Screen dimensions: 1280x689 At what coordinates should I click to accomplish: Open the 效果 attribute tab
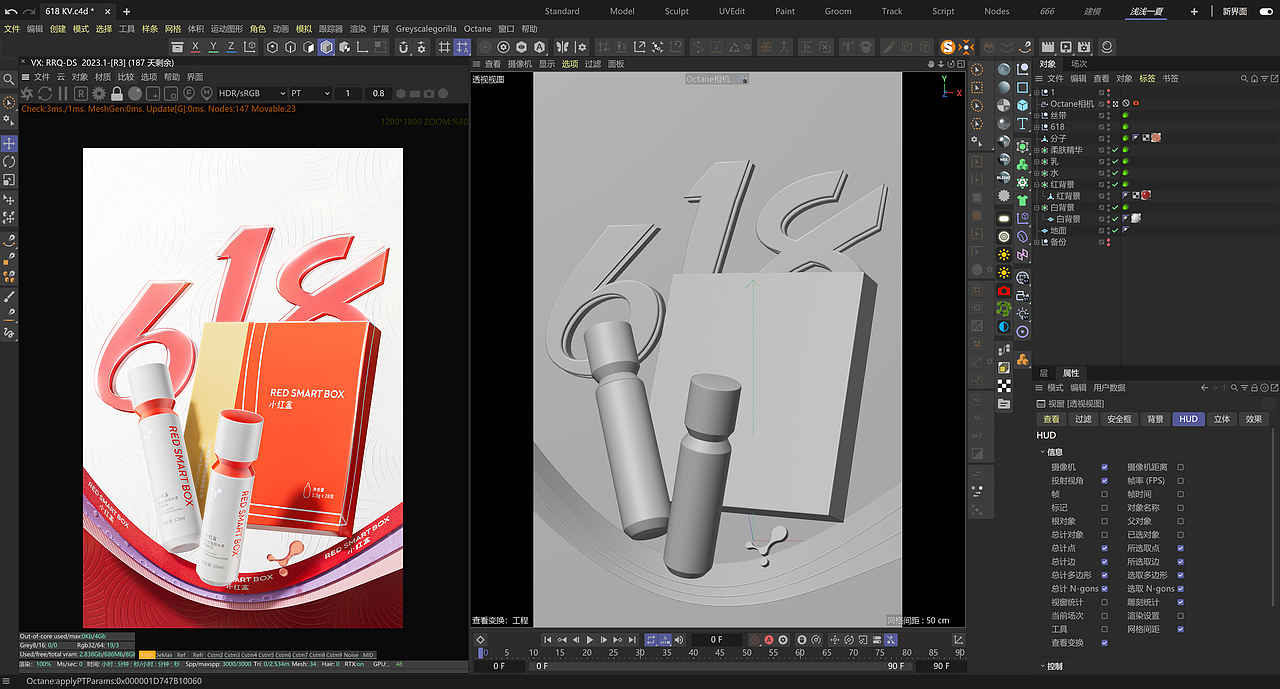(1254, 419)
